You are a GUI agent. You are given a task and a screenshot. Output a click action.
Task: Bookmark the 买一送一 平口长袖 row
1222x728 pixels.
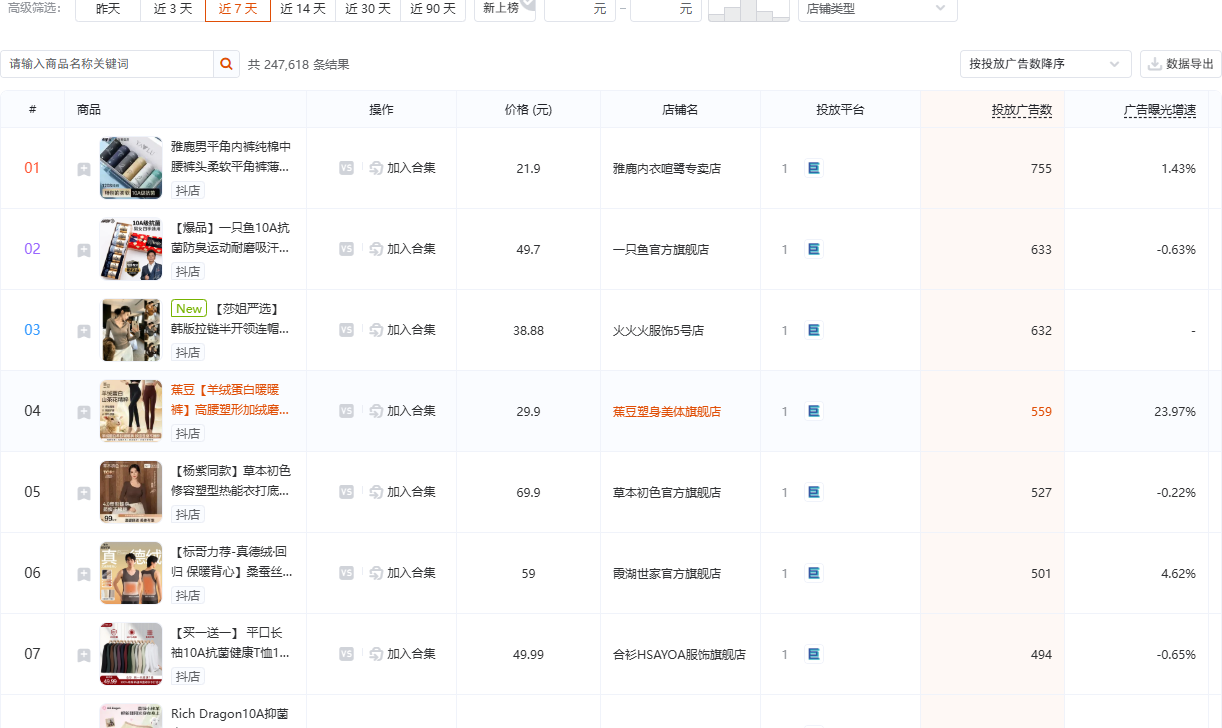pos(84,655)
